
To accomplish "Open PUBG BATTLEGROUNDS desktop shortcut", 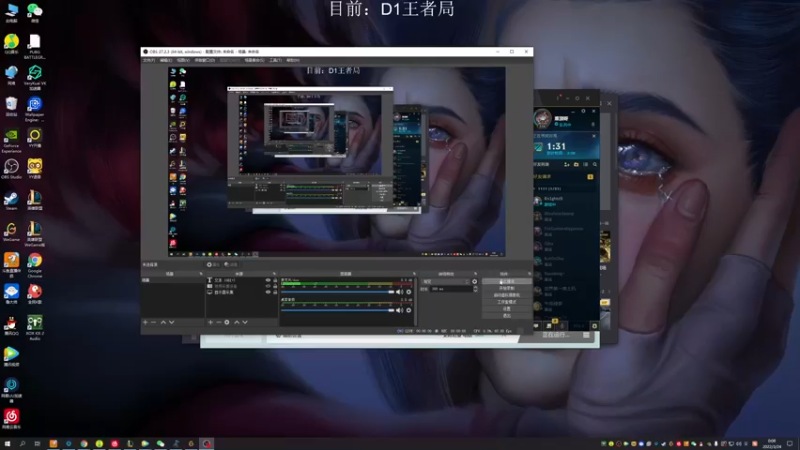I will click(x=35, y=47).
